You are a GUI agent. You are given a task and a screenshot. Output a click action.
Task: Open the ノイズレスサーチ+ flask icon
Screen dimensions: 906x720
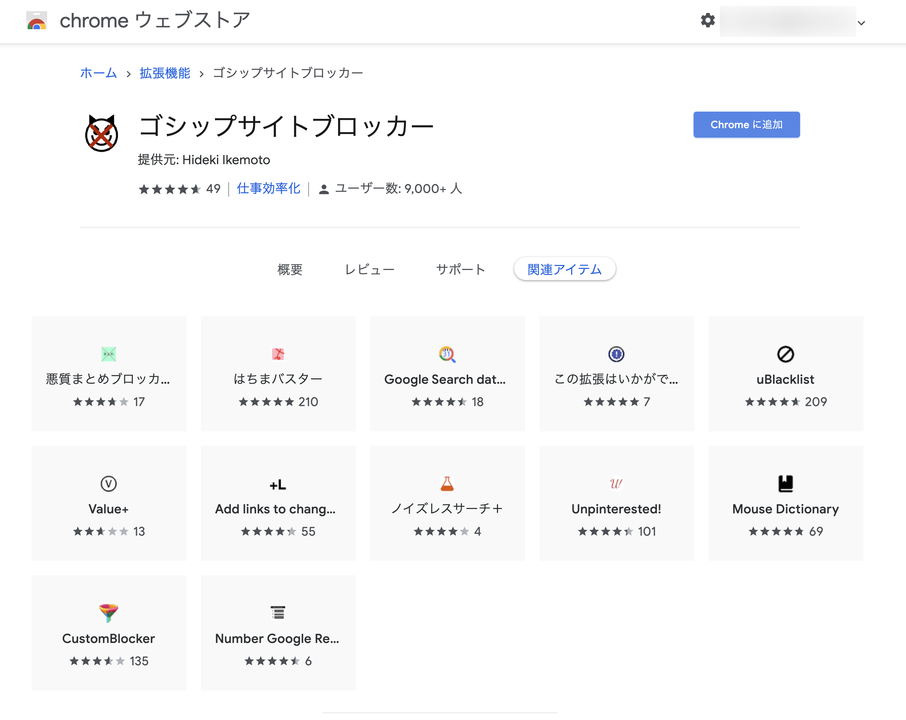447,484
